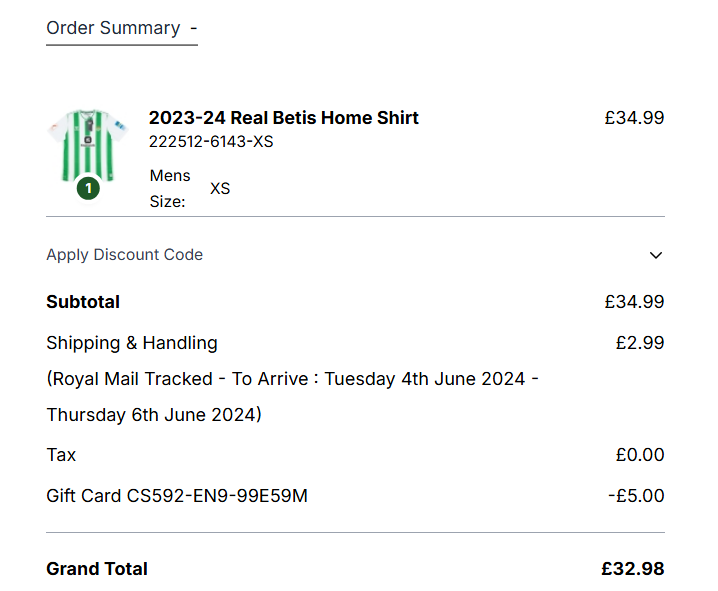Expand the Apply Discount Code section
Viewport: 718px width, 591px height.
tap(124, 255)
